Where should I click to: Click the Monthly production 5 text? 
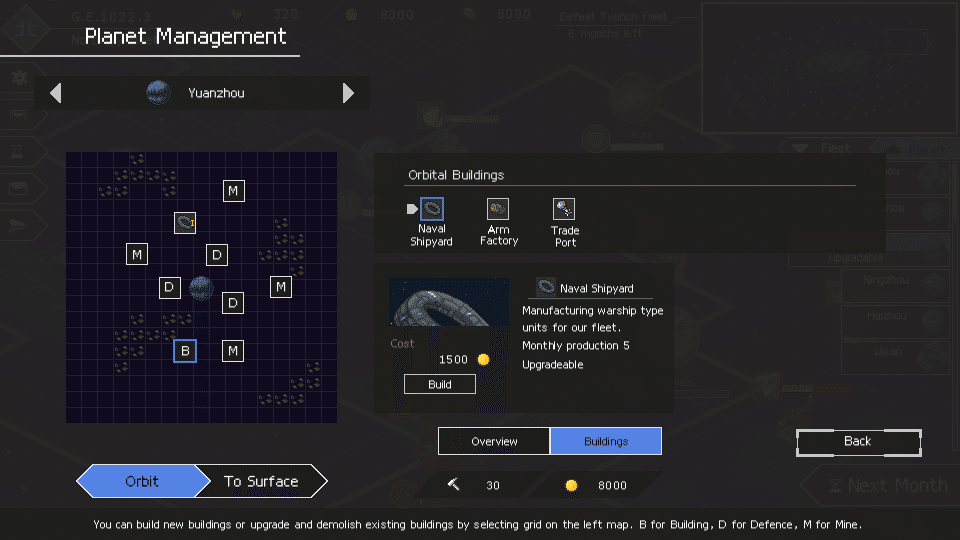click(576, 346)
